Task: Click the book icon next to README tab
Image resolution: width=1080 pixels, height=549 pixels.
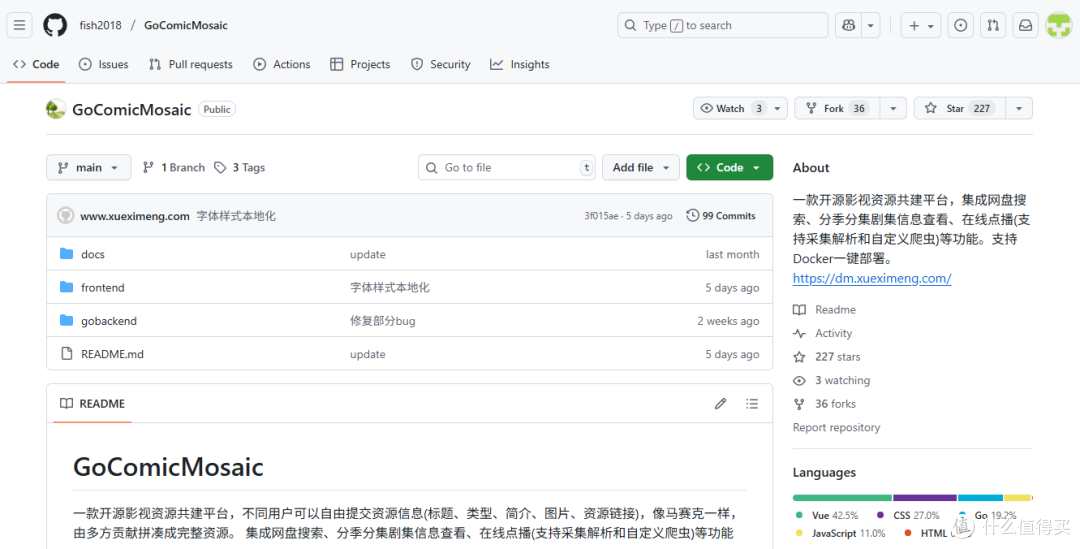Action: [x=66, y=404]
